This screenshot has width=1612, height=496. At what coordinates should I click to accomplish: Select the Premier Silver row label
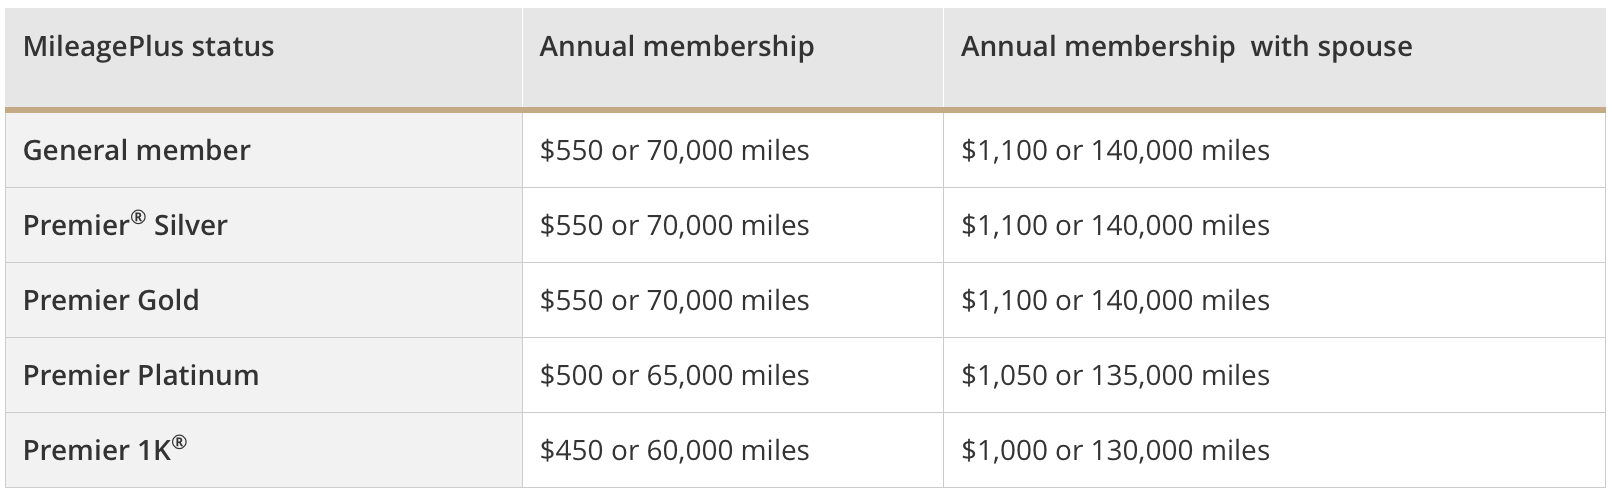point(125,226)
